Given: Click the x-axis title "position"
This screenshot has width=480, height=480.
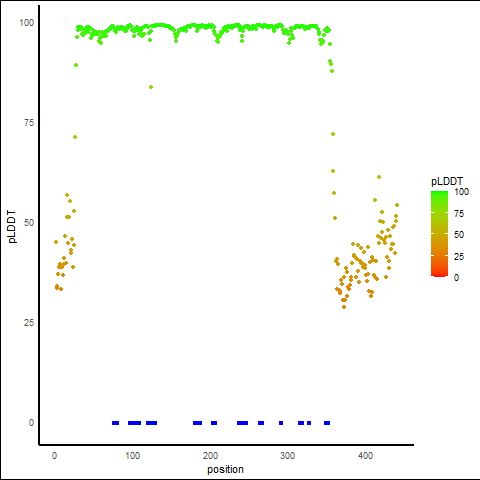Looking at the screenshot, I should [225, 470].
